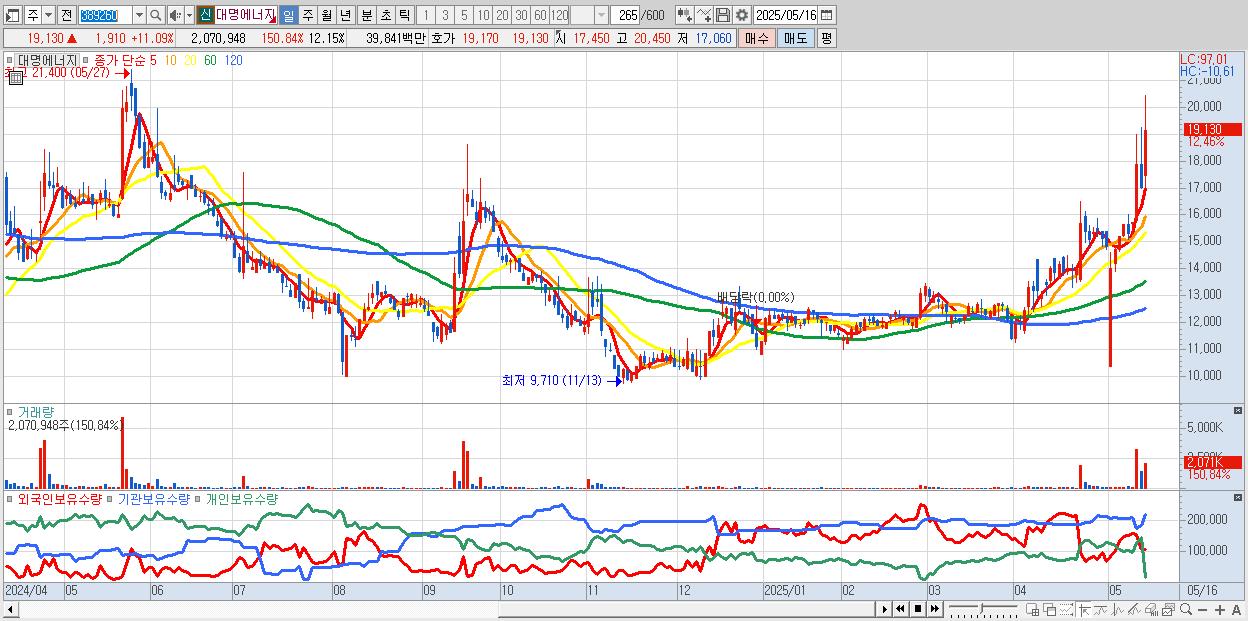Click the 대명에너지 chart legend label
Viewport: 1248px width, 621px height.
click(x=46, y=60)
